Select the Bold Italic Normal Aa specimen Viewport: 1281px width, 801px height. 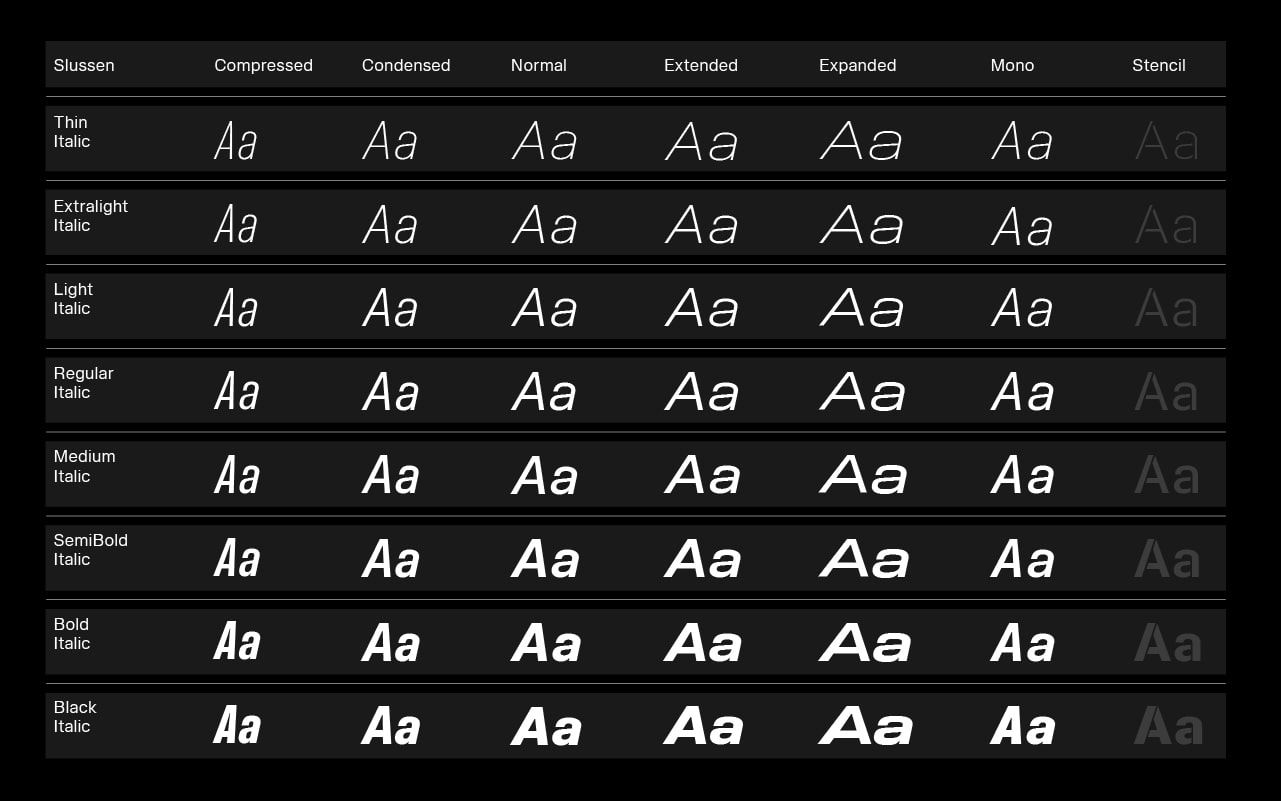(546, 643)
